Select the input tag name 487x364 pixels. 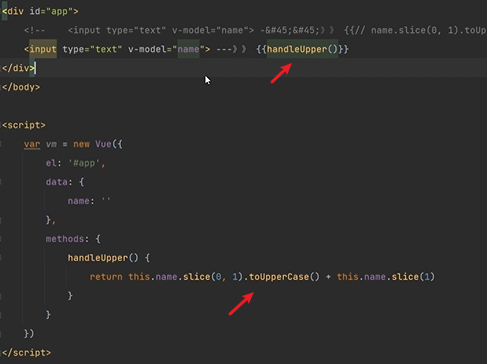(43, 49)
